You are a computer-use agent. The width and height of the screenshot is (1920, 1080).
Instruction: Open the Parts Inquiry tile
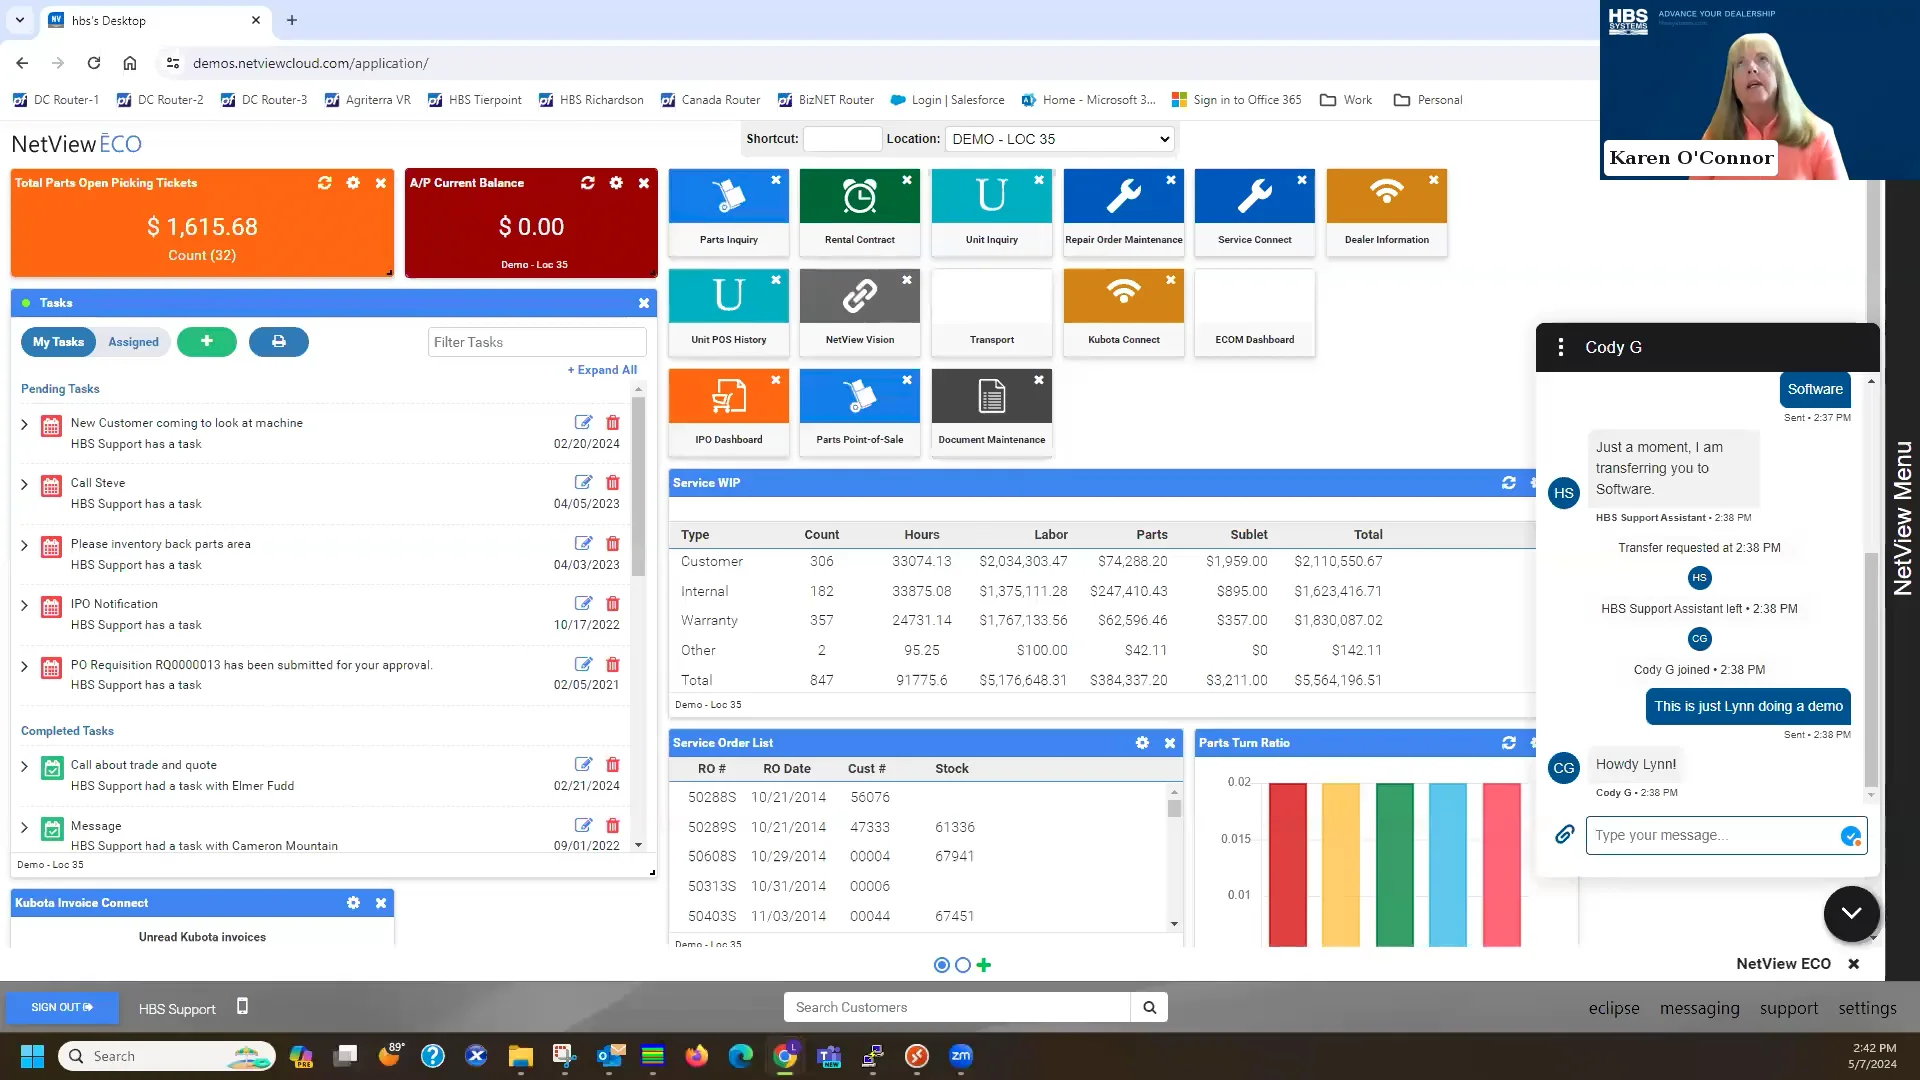(x=728, y=212)
